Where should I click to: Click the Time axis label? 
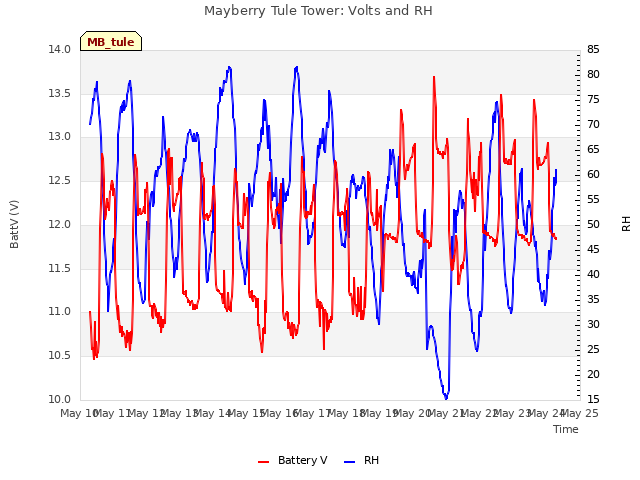coord(566,429)
